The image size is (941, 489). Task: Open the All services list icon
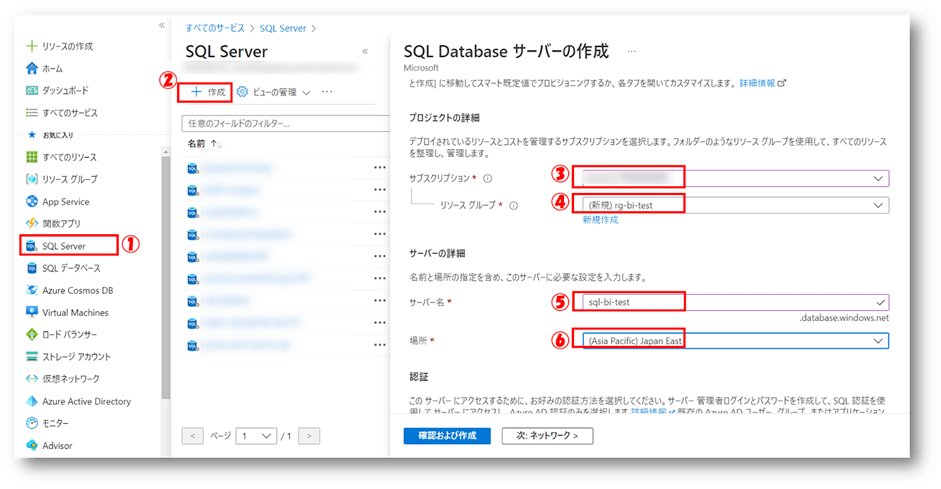(32, 113)
